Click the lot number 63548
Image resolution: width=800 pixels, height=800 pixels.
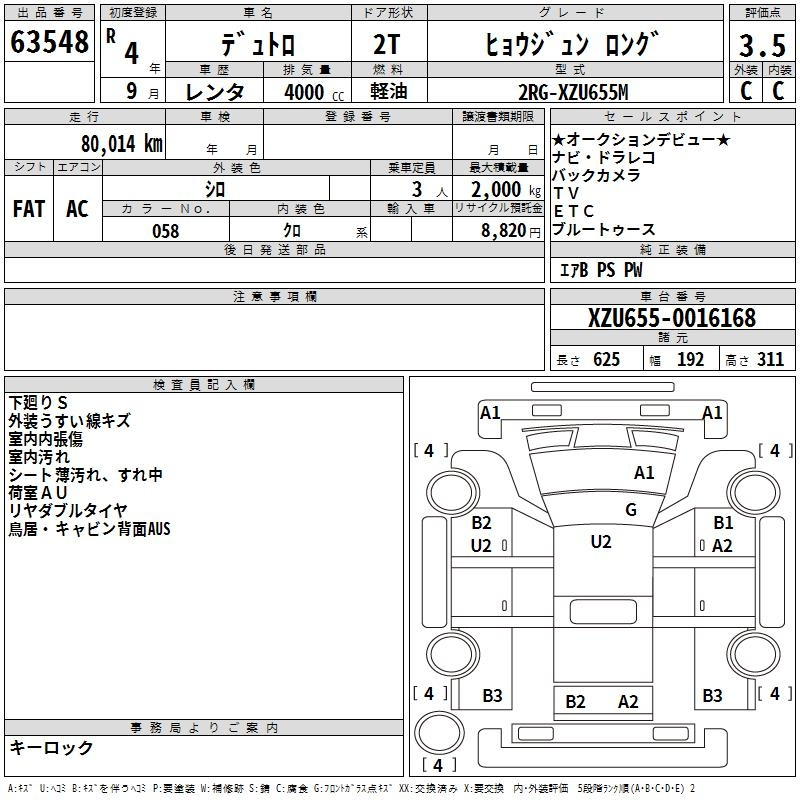click(49, 42)
